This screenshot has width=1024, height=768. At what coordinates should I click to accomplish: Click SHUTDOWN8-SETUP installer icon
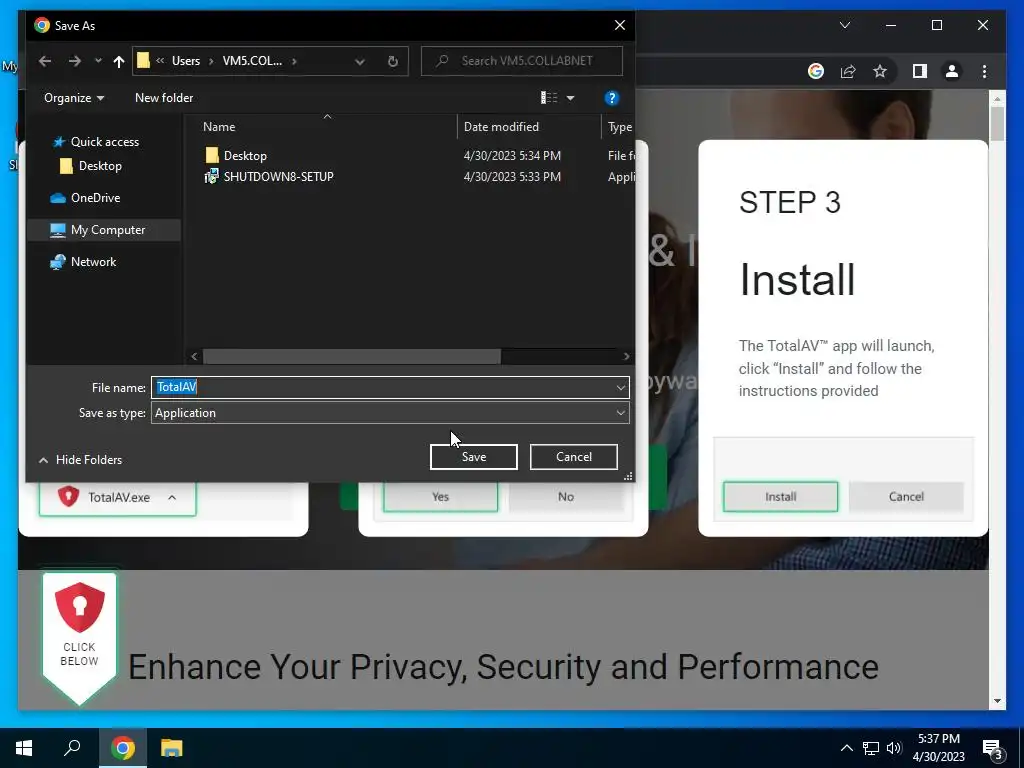tap(212, 176)
